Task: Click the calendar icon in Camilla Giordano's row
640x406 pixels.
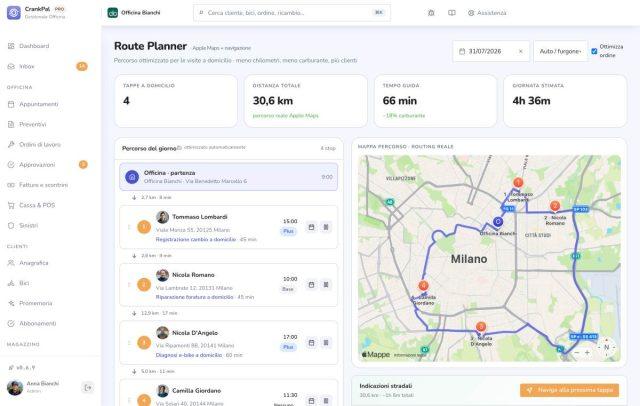Action: pyautogui.click(x=311, y=401)
